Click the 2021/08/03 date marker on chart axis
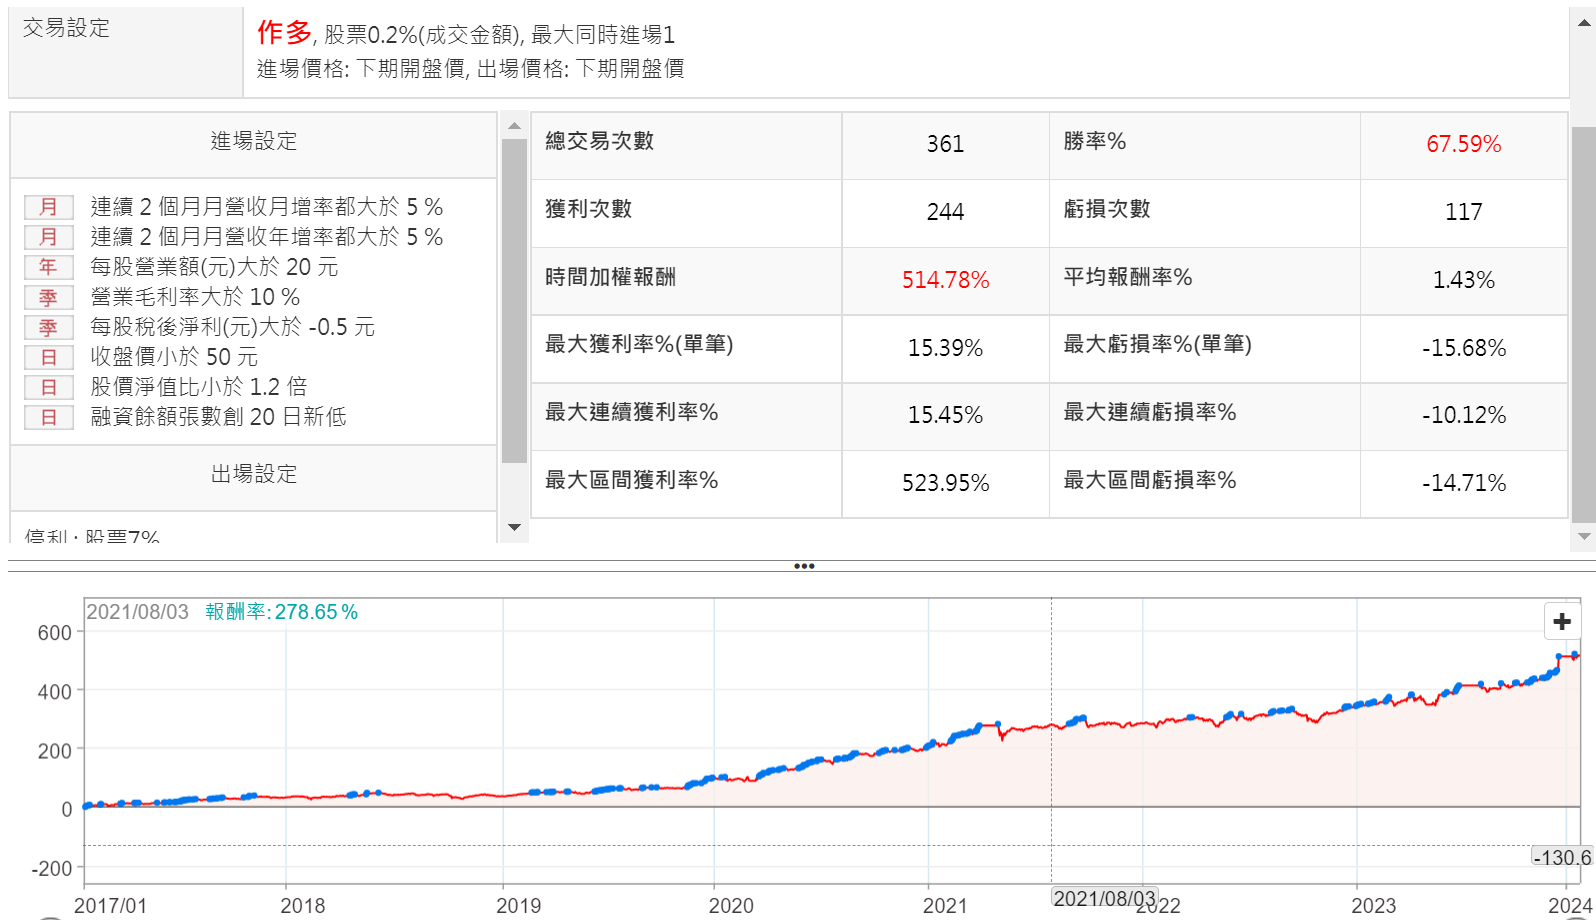Viewport: 1596px width, 920px height. [1104, 898]
